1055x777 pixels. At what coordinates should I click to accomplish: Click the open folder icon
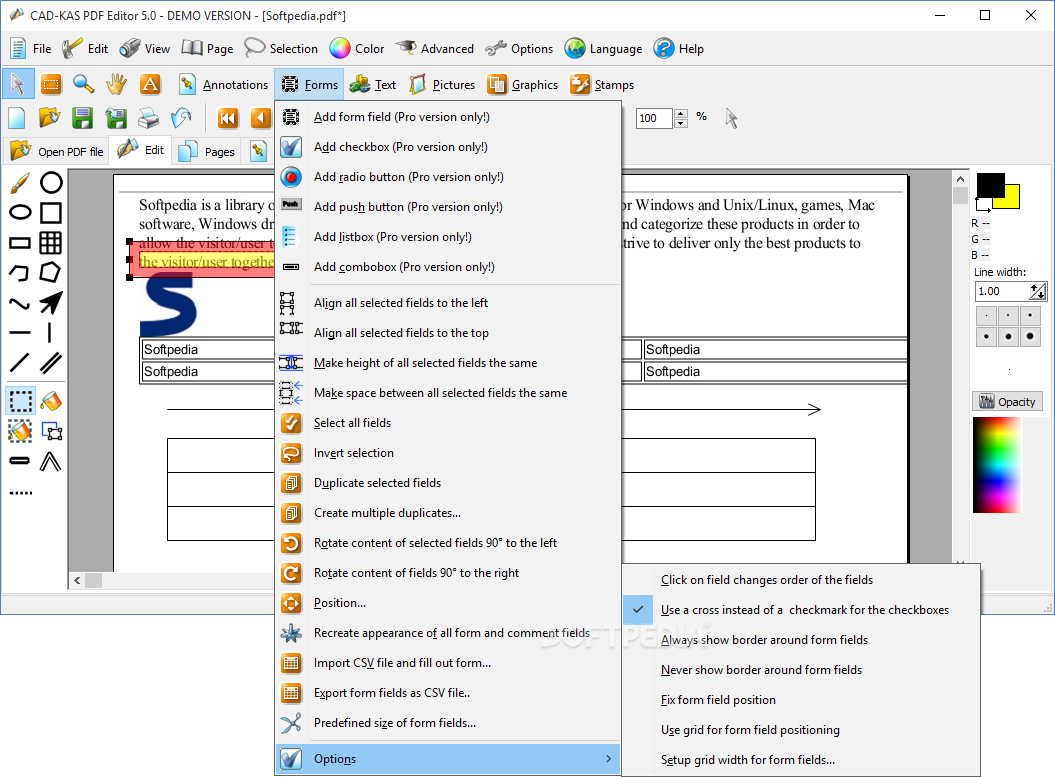49,118
